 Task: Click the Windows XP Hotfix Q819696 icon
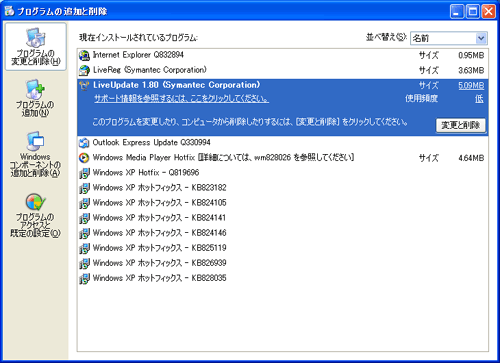pos(84,173)
